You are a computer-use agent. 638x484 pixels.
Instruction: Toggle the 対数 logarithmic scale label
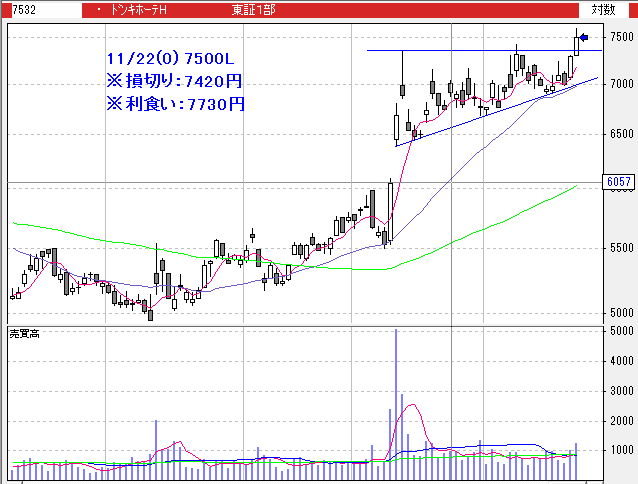click(x=602, y=9)
